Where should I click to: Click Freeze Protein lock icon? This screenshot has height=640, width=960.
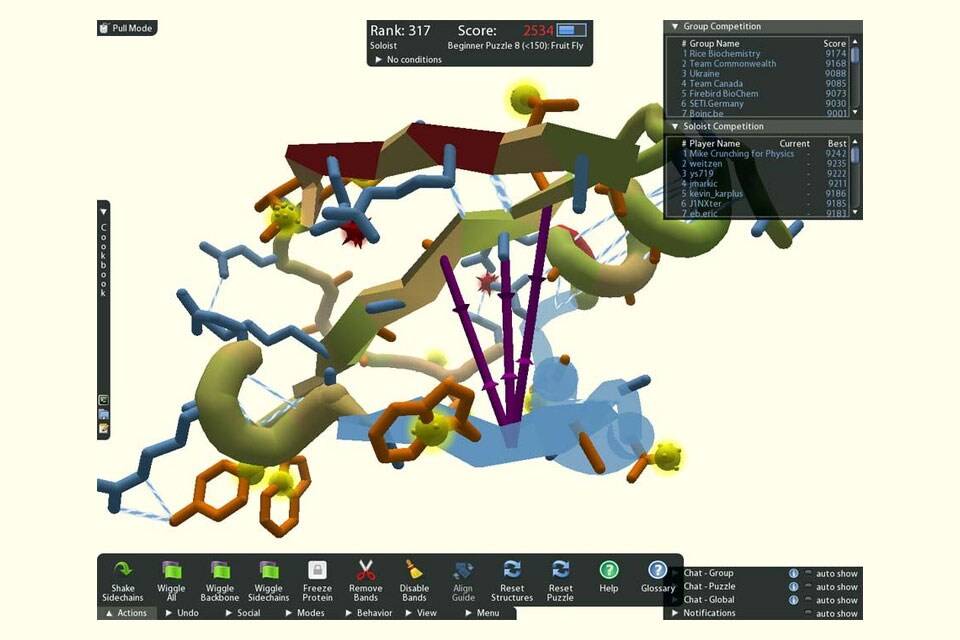pyautogui.click(x=317, y=570)
